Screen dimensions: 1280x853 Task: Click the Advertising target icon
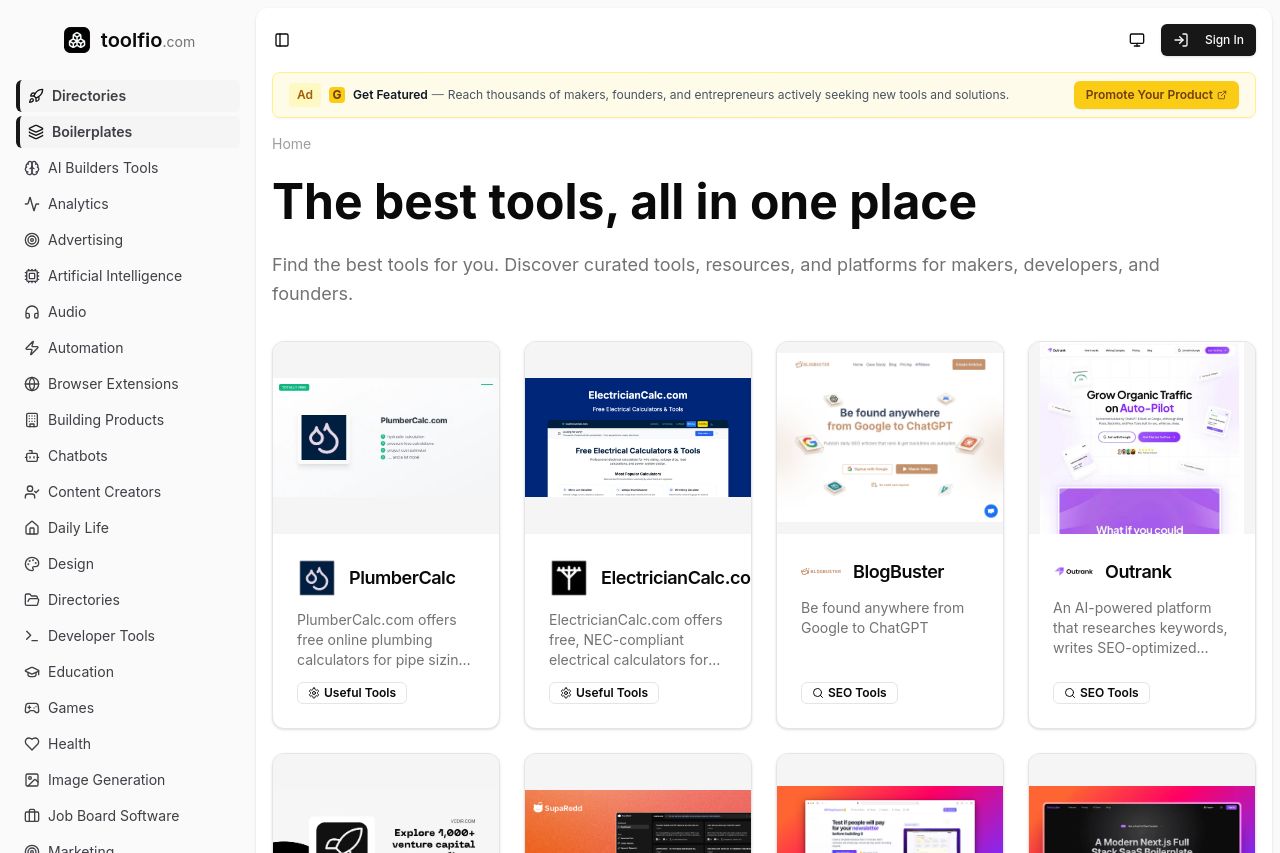point(32,240)
